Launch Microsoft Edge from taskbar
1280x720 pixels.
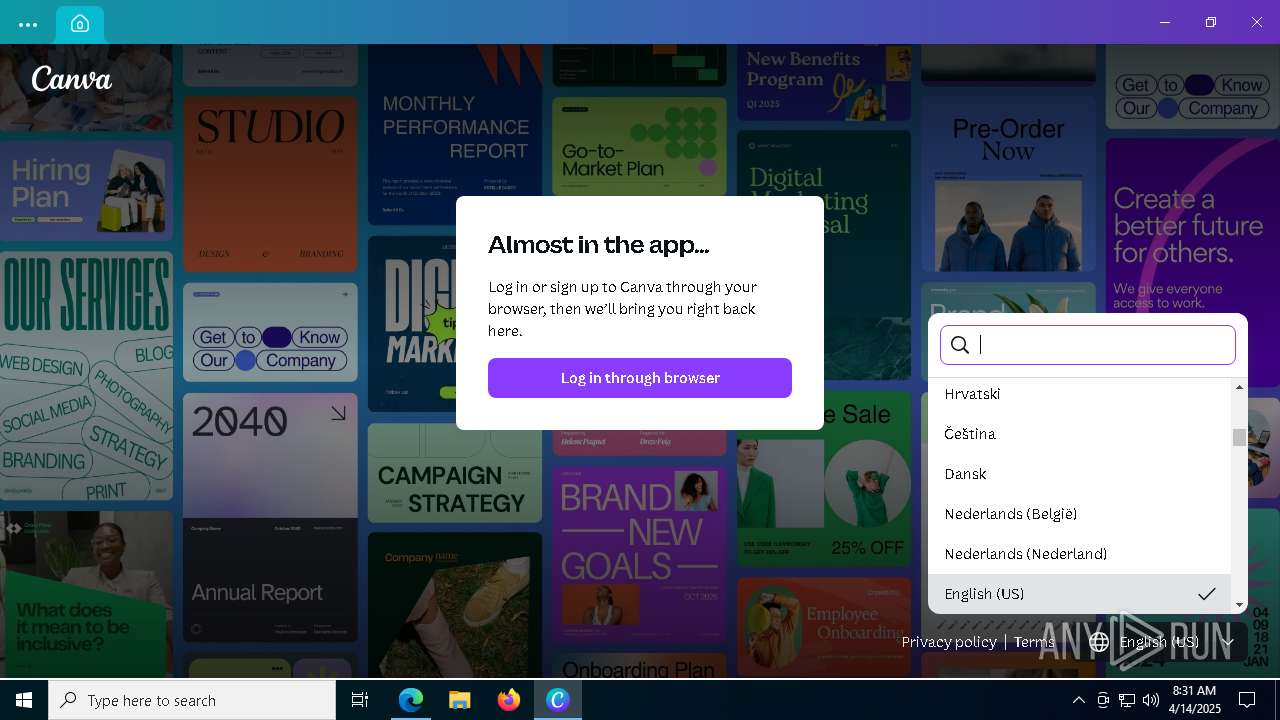411,700
